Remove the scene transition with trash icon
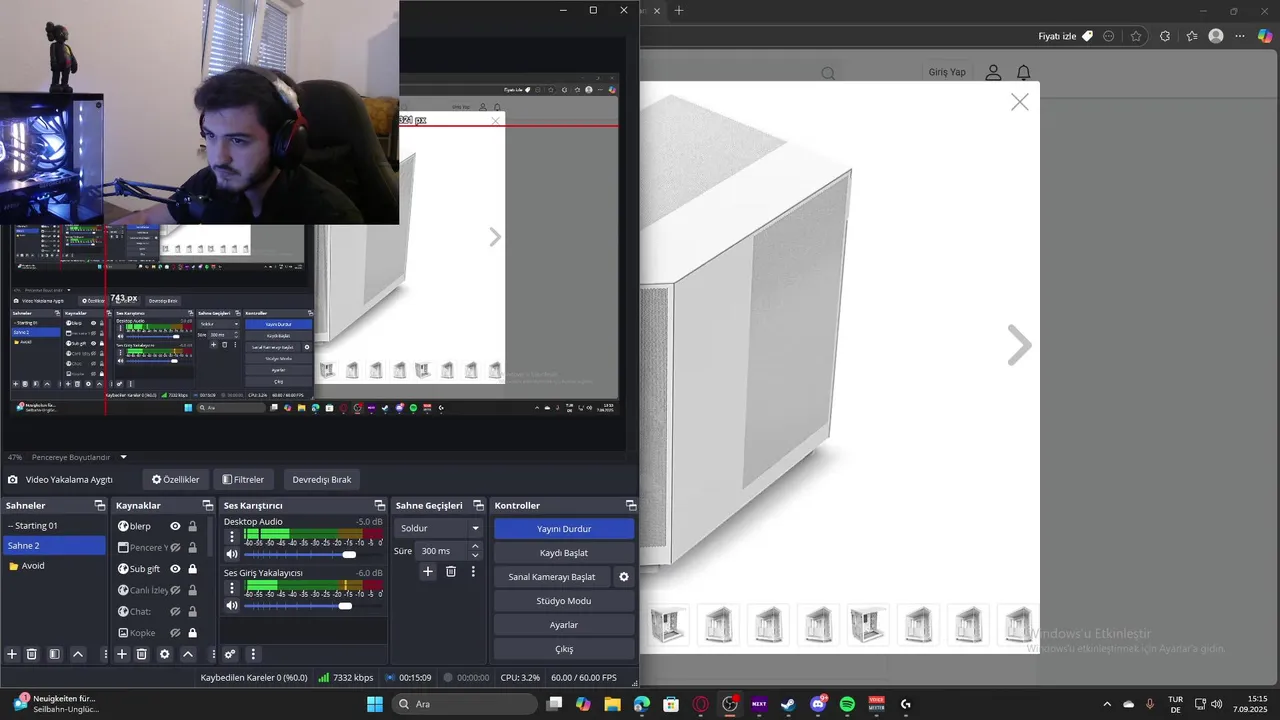 click(x=451, y=572)
